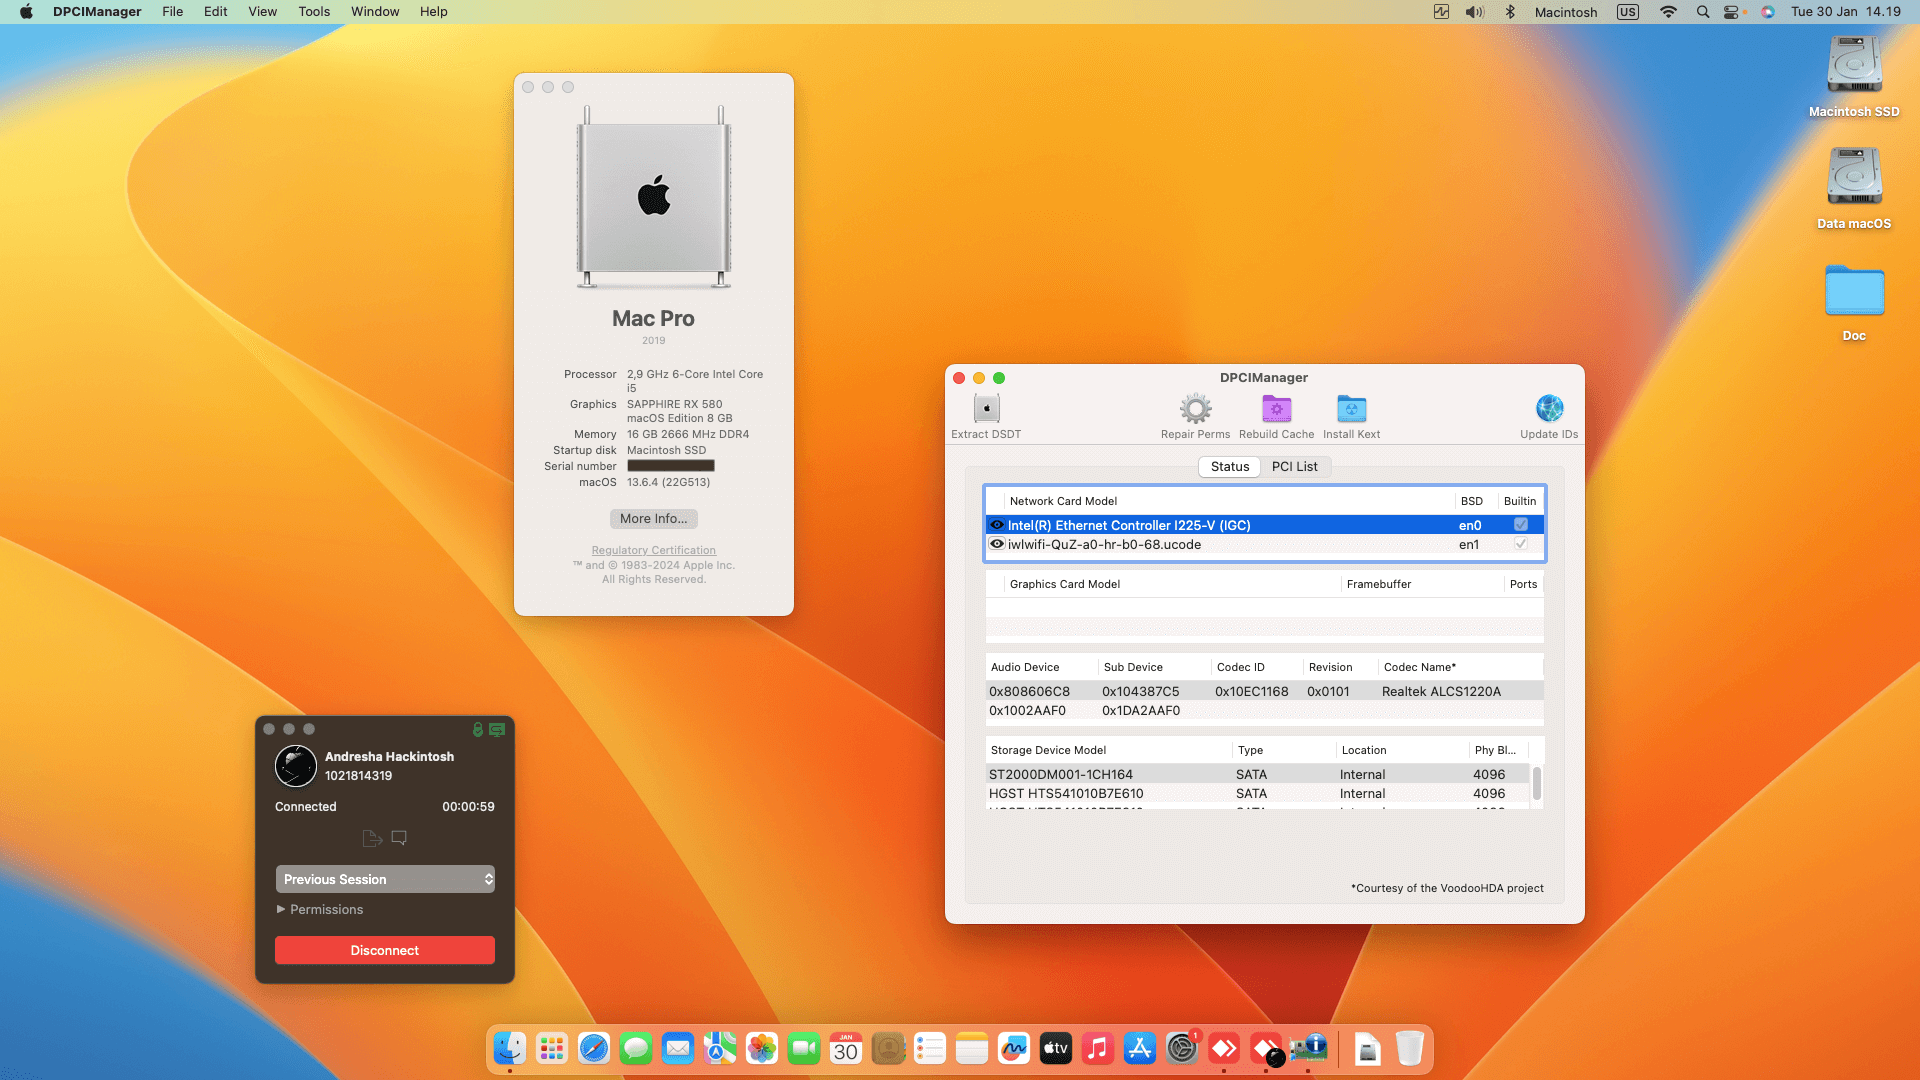Screen dimensions: 1920x1080
Task: Open the chat icon in AnyDesk
Action: [x=399, y=838]
